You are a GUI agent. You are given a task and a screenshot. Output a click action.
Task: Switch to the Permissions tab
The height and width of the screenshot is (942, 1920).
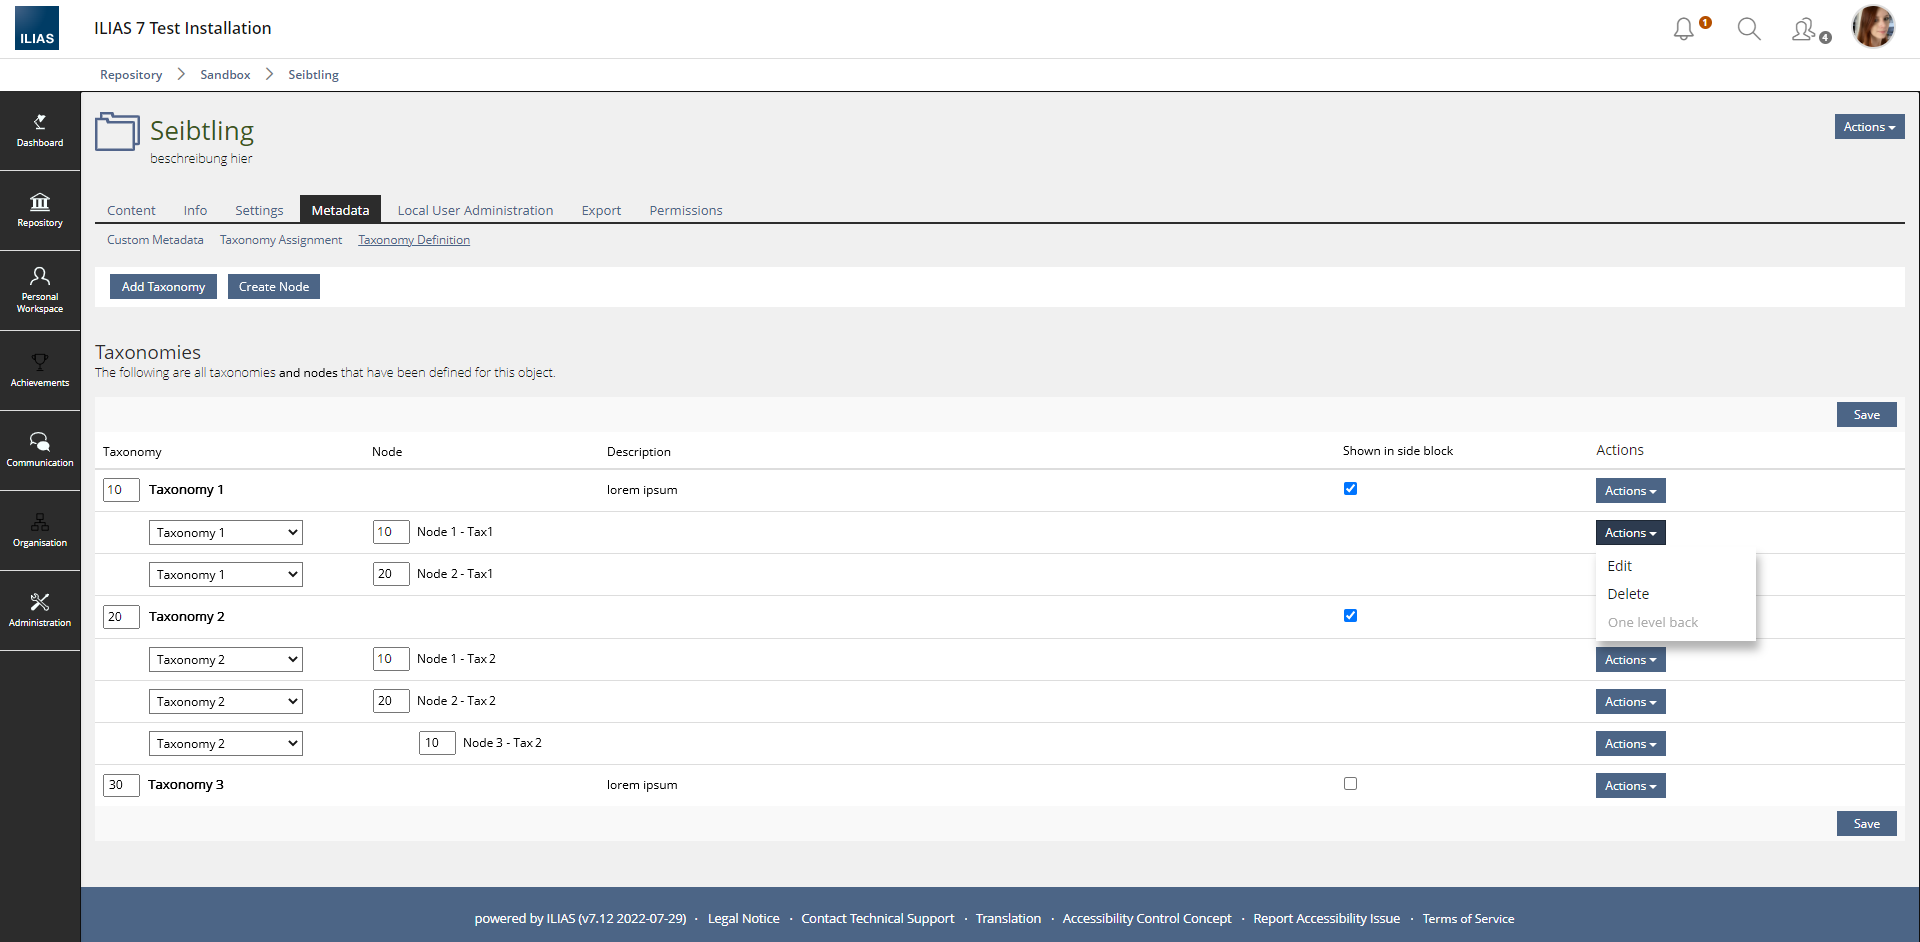coord(685,210)
